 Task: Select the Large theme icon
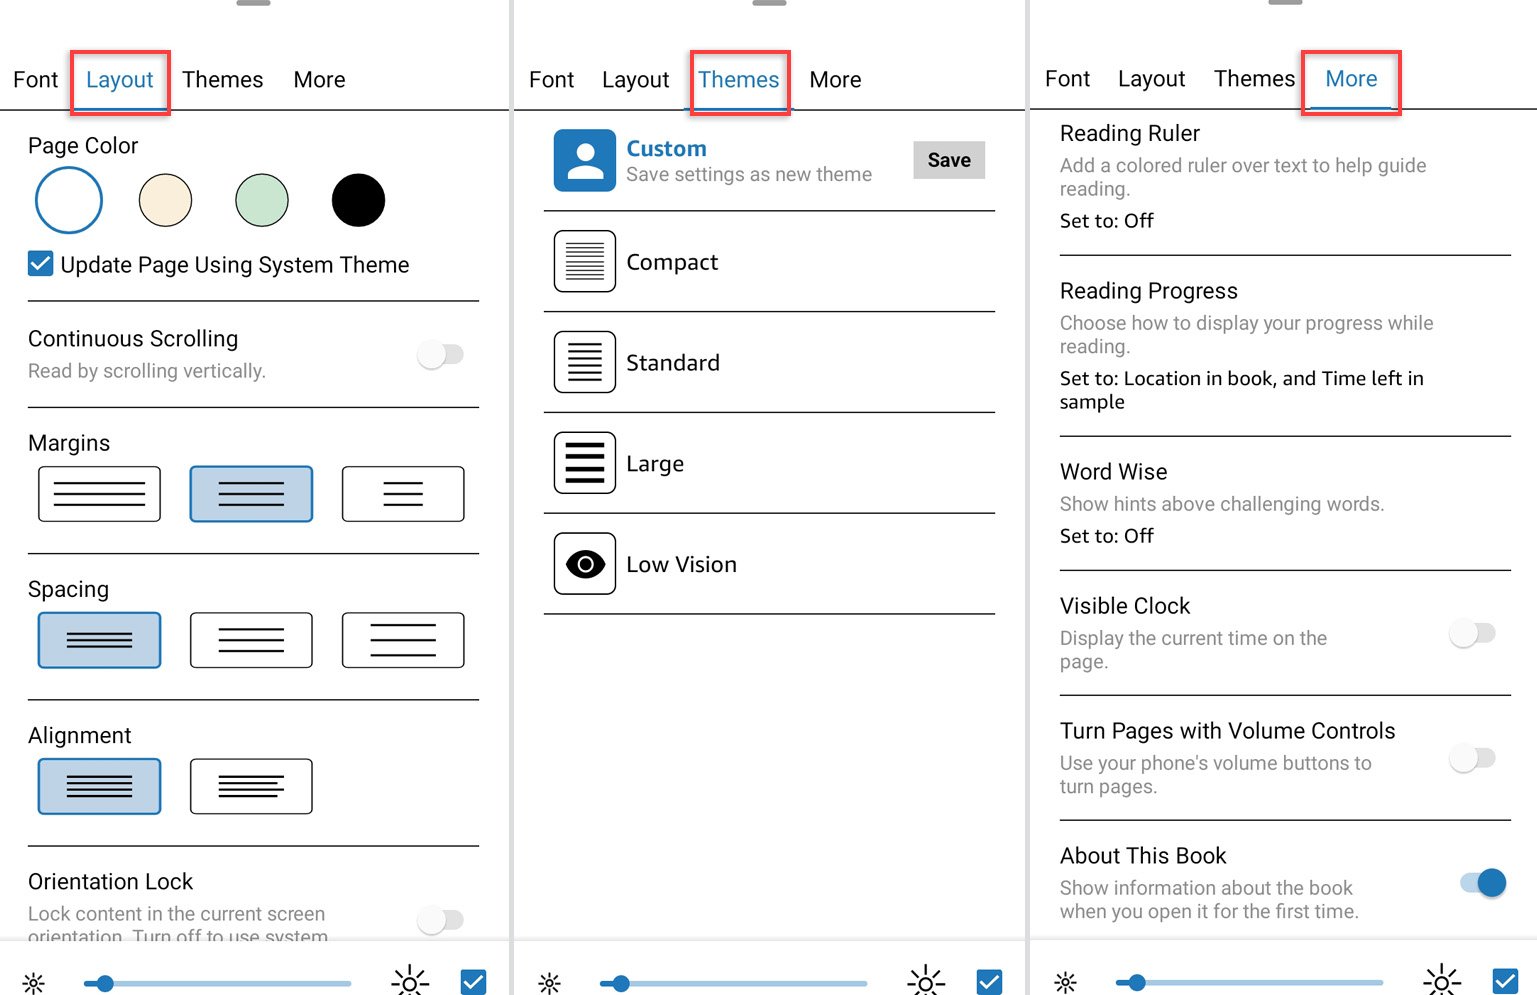pyautogui.click(x=584, y=463)
